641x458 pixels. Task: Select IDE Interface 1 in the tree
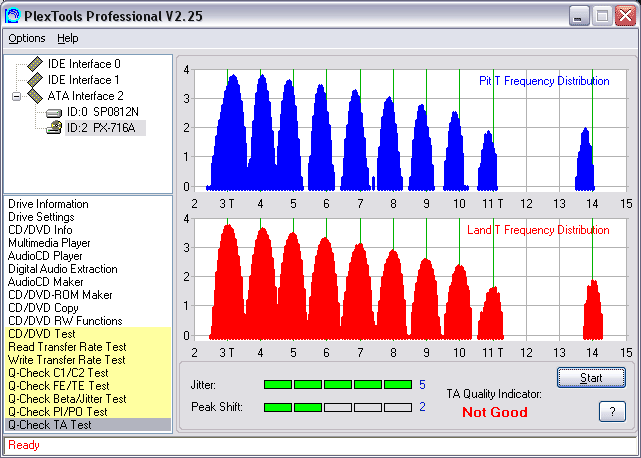tap(84, 80)
